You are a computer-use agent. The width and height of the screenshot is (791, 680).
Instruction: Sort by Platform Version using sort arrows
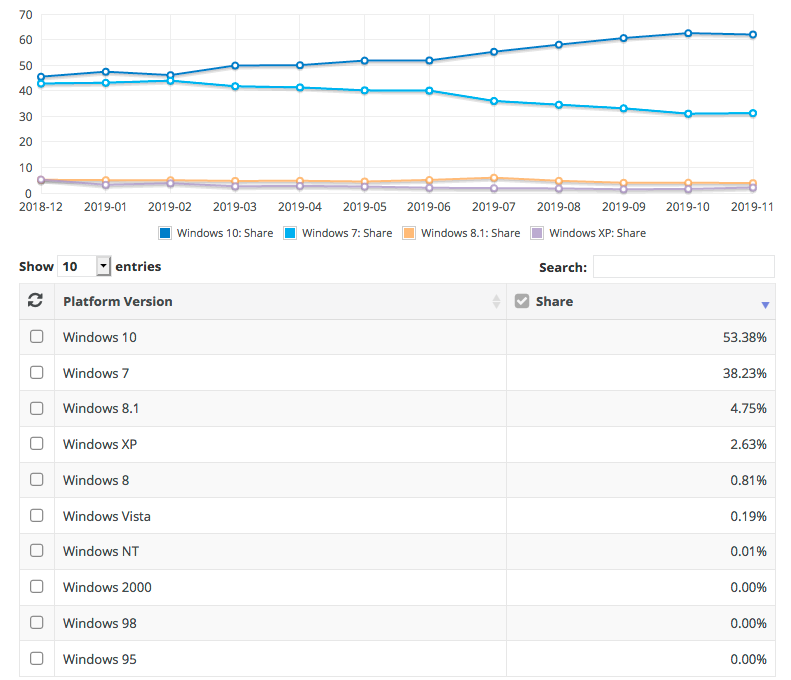[496, 301]
